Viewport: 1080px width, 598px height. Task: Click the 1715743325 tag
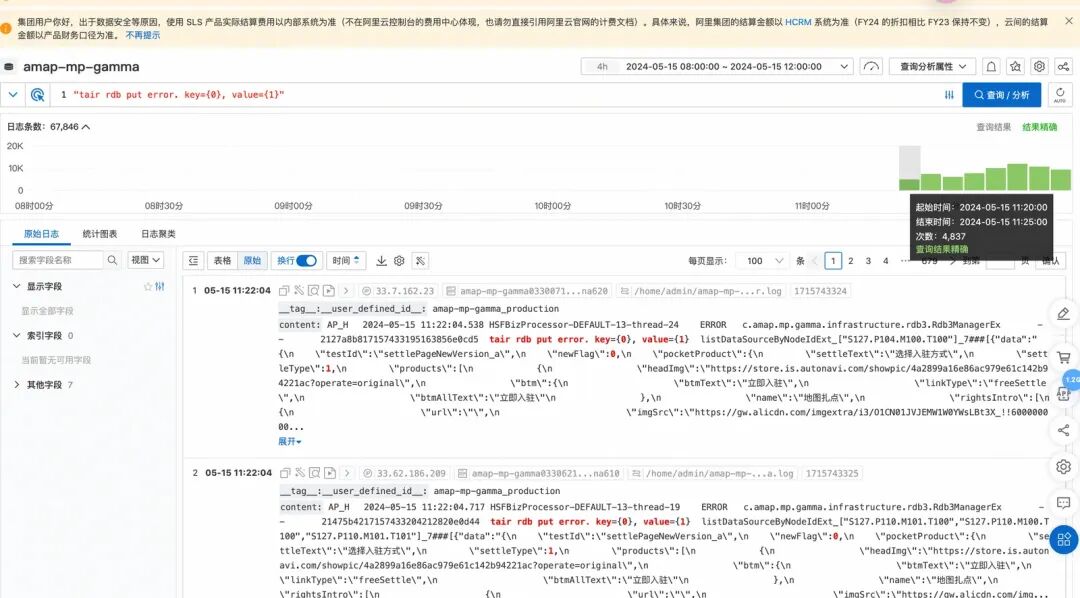[832, 473]
